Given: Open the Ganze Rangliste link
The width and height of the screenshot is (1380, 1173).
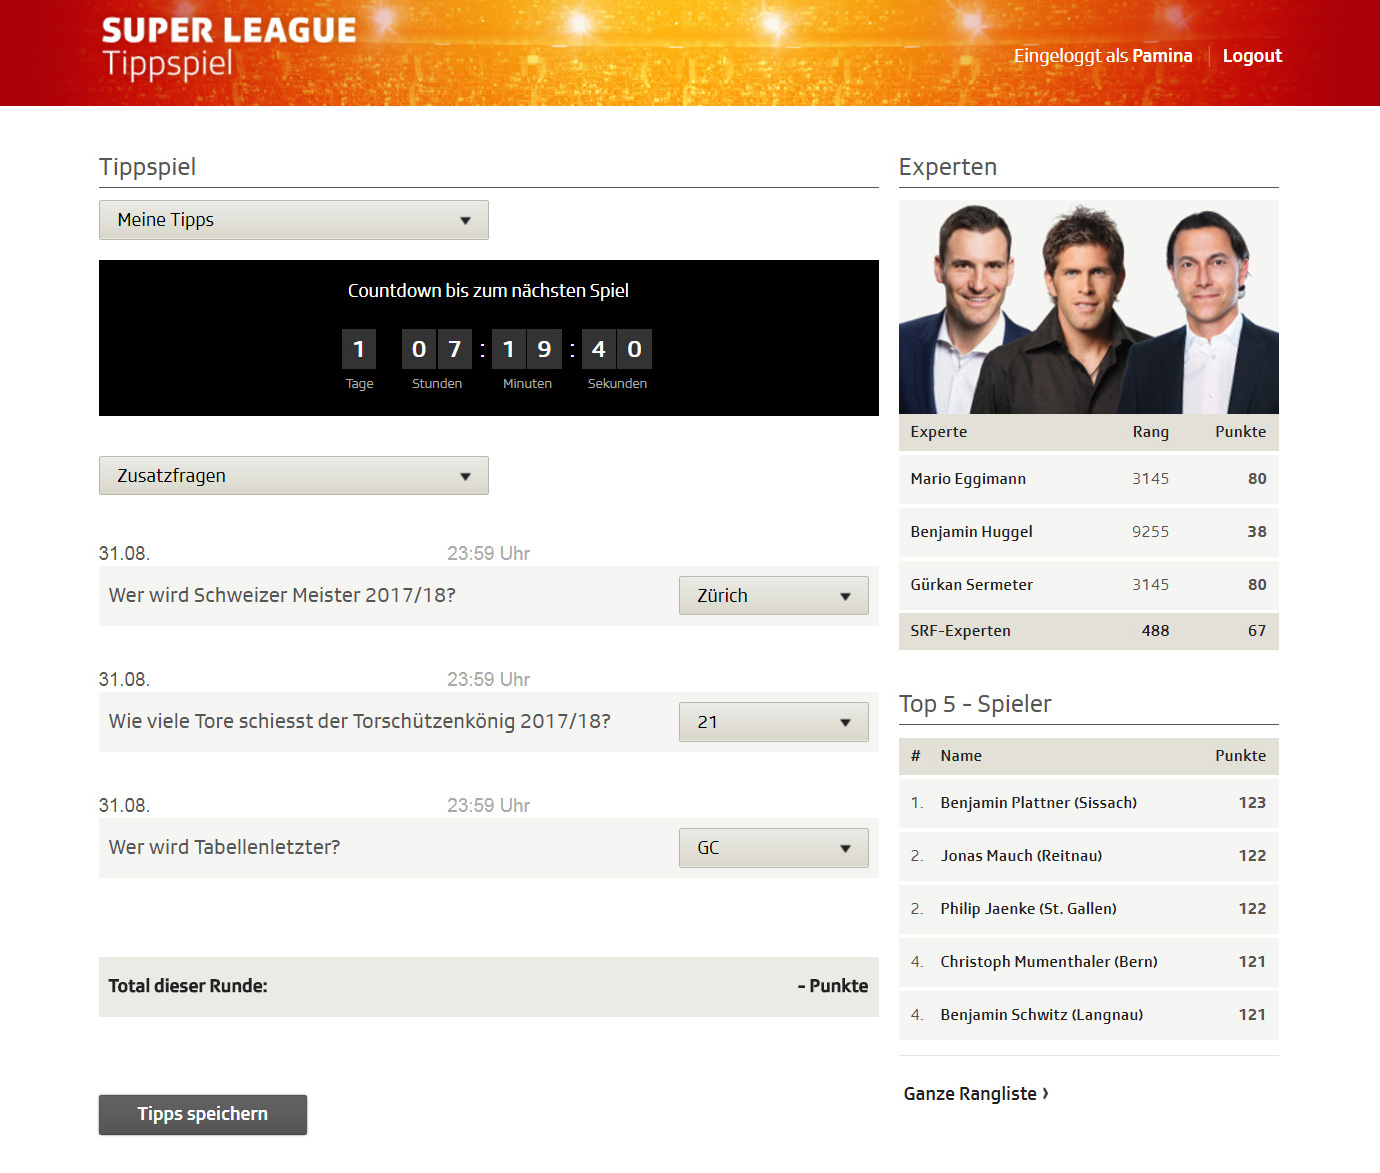Looking at the screenshot, I should 976,1094.
